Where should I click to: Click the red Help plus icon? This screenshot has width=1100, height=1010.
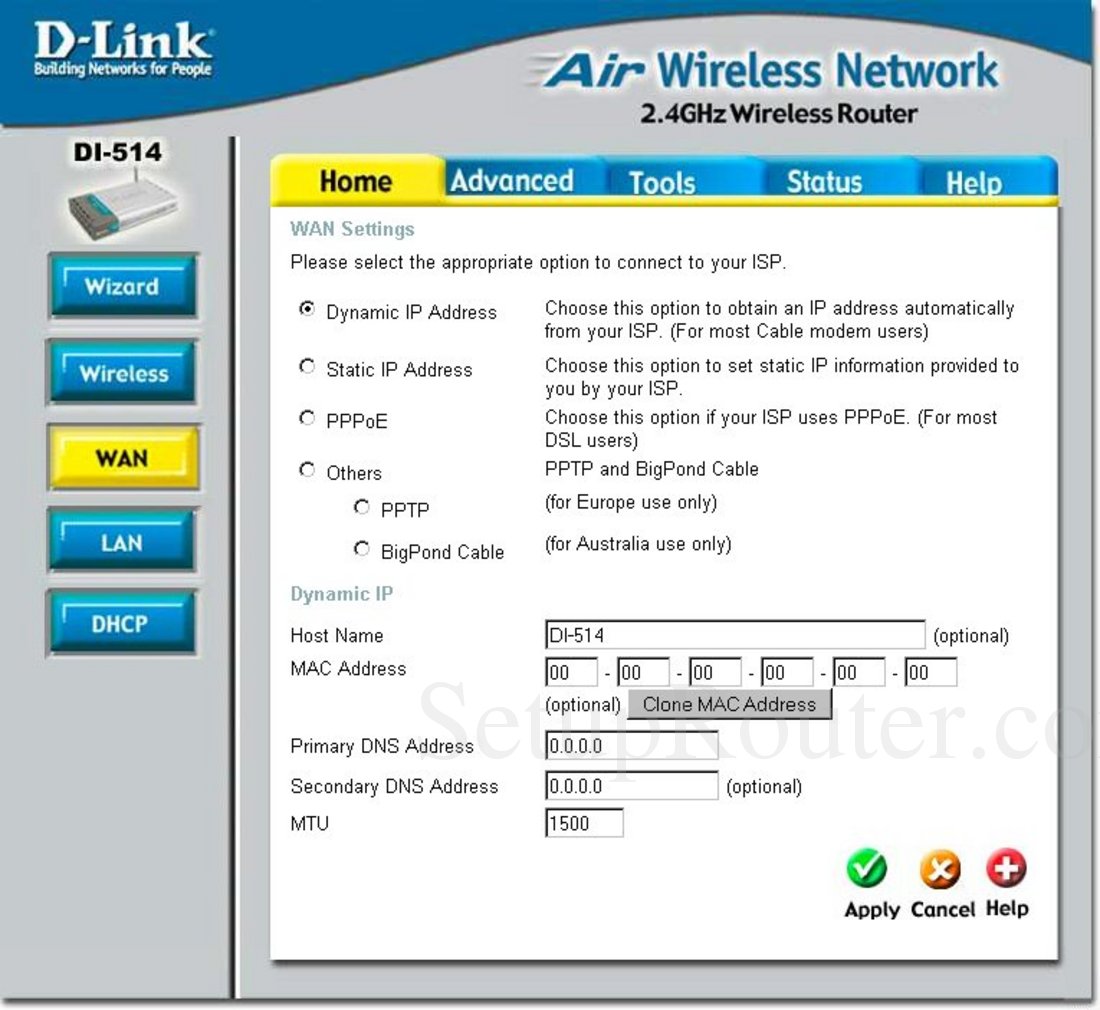coord(1006,869)
